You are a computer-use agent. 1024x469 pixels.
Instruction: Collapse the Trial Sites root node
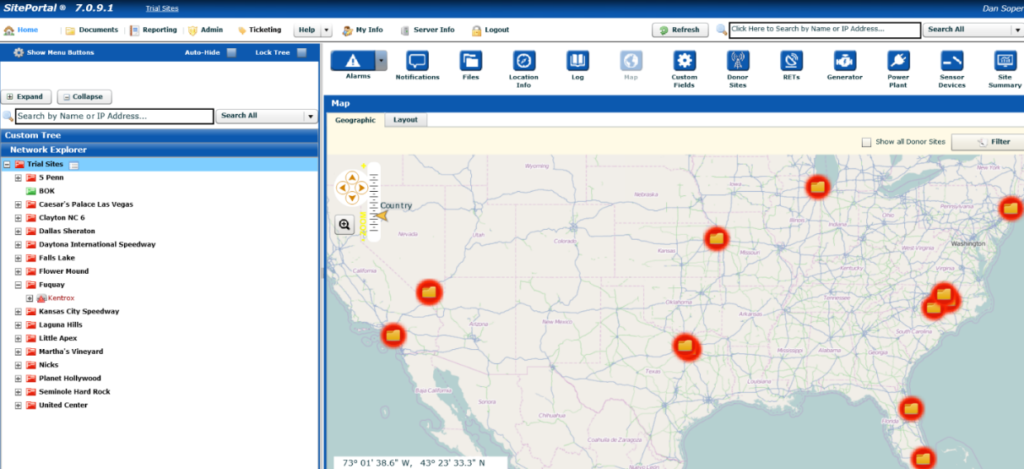[x=7, y=165]
